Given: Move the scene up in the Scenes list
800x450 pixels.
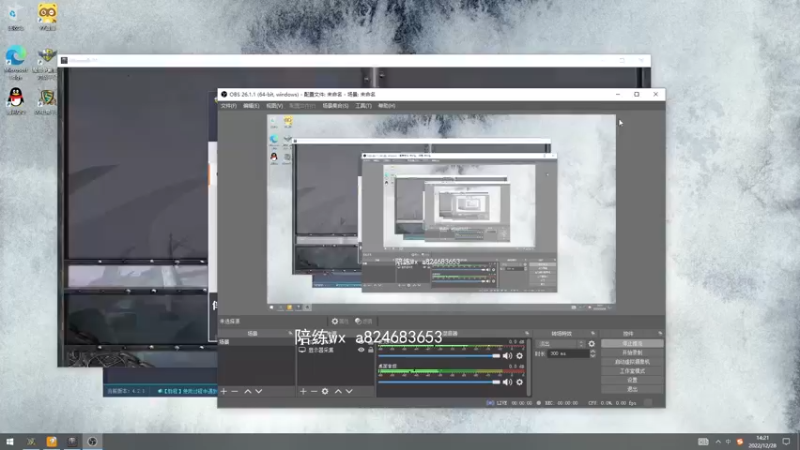Looking at the screenshot, I should [247, 391].
